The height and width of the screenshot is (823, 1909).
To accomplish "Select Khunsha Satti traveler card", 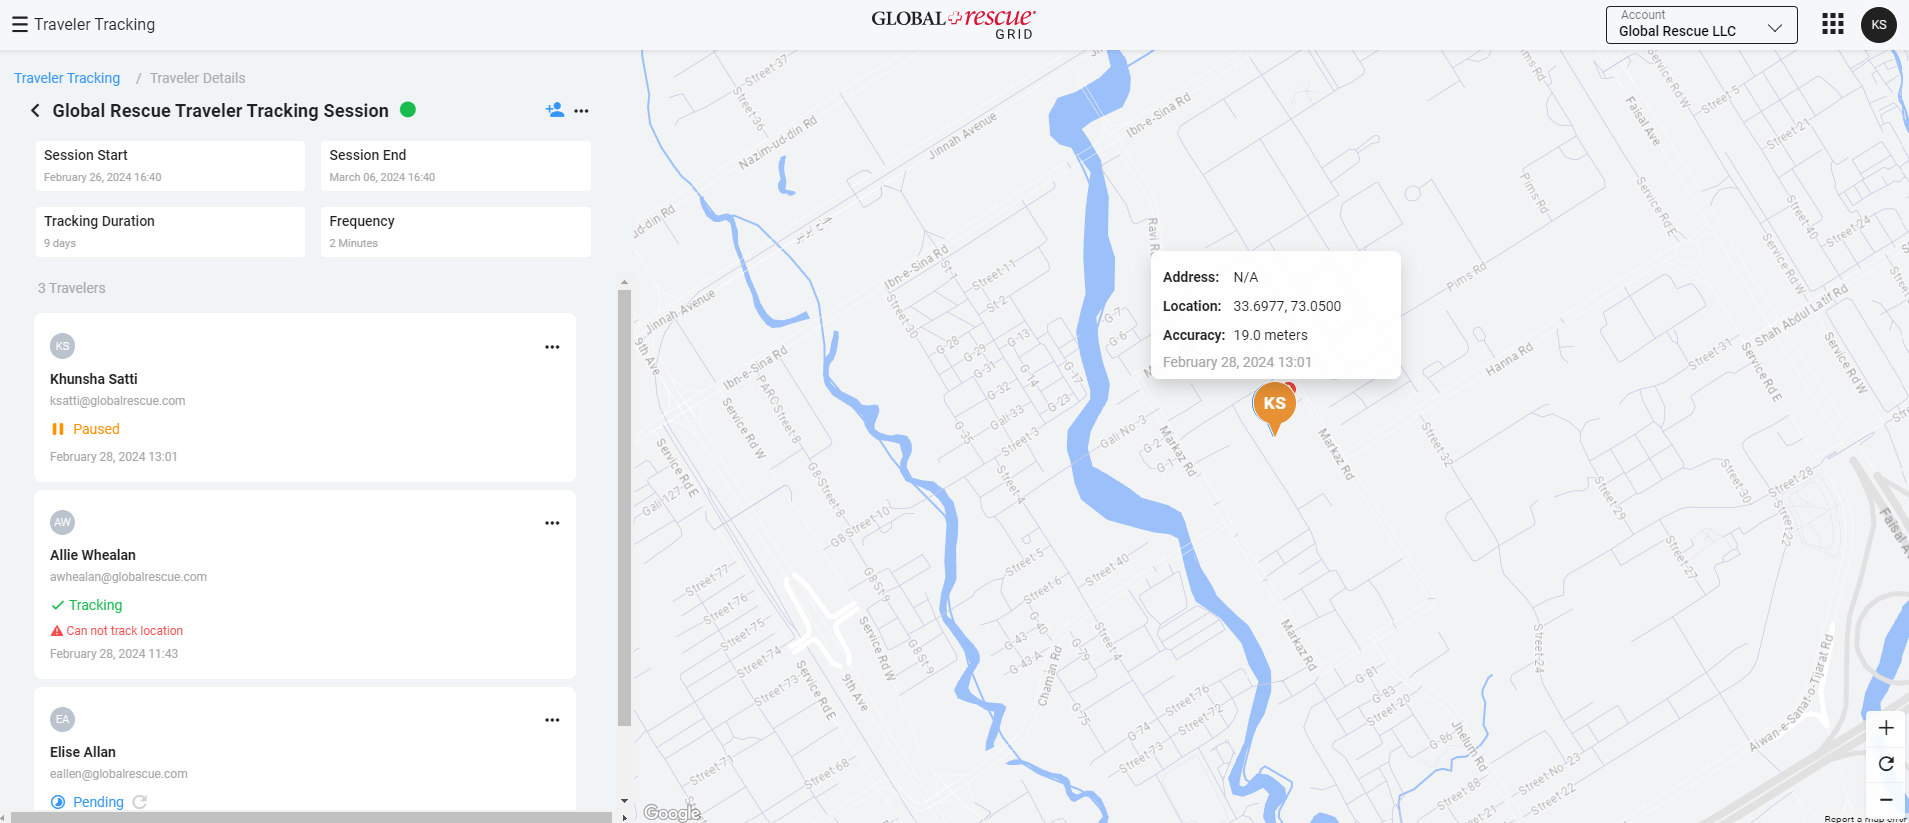I will click(x=304, y=398).
